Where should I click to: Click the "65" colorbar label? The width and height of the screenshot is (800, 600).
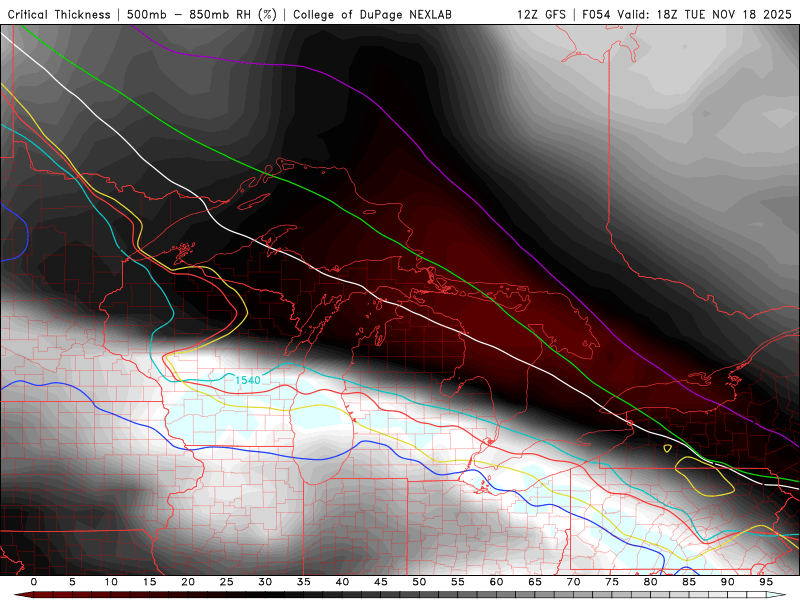[x=535, y=582]
